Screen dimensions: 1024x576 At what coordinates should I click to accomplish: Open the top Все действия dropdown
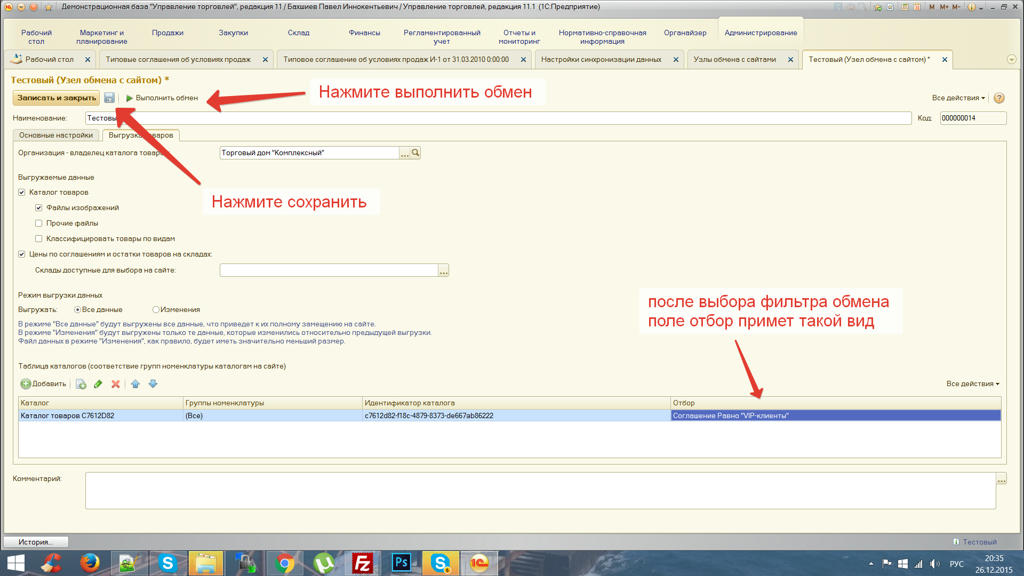958,98
